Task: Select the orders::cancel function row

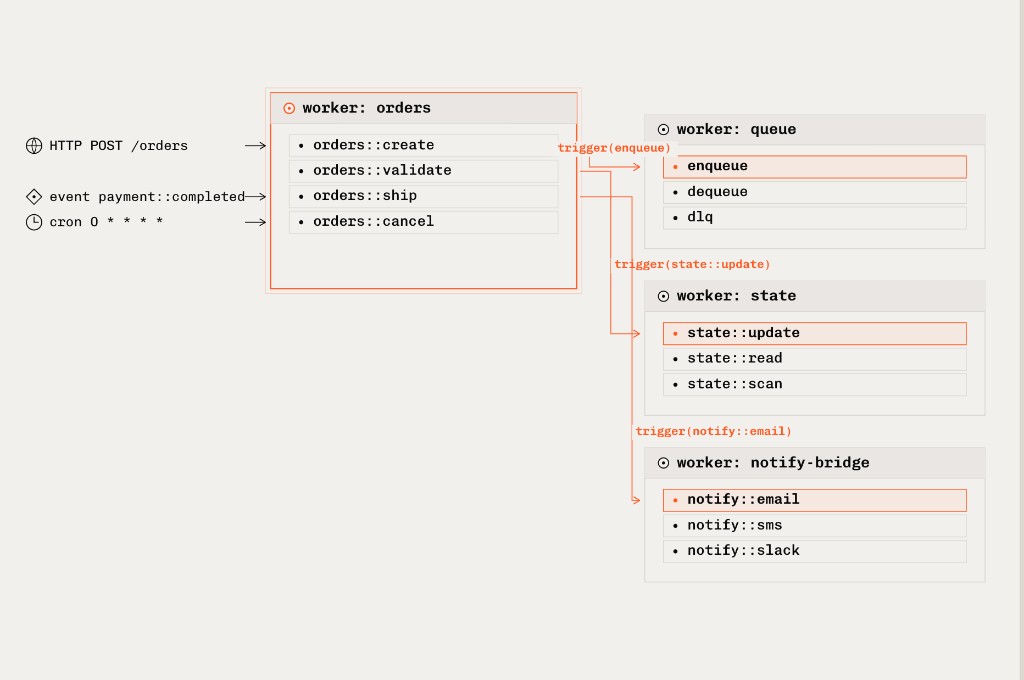Action: coord(424,221)
